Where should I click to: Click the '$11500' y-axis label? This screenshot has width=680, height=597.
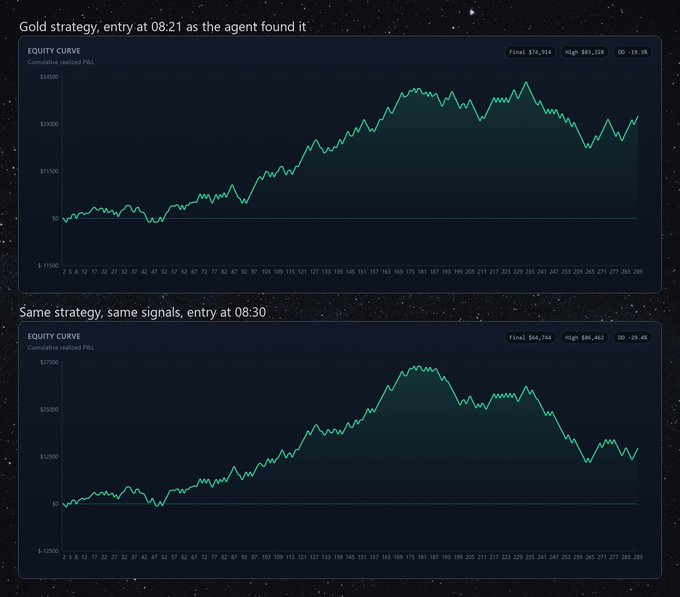[49, 171]
